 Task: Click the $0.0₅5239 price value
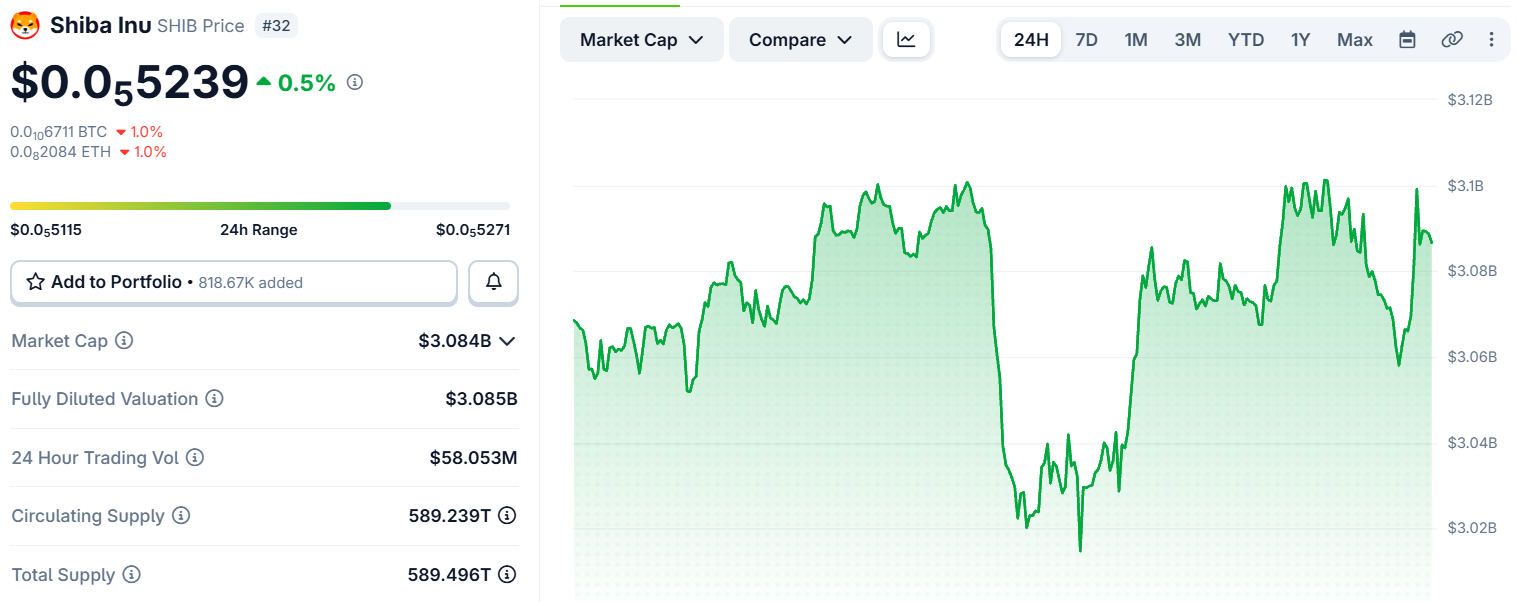coord(130,83)
